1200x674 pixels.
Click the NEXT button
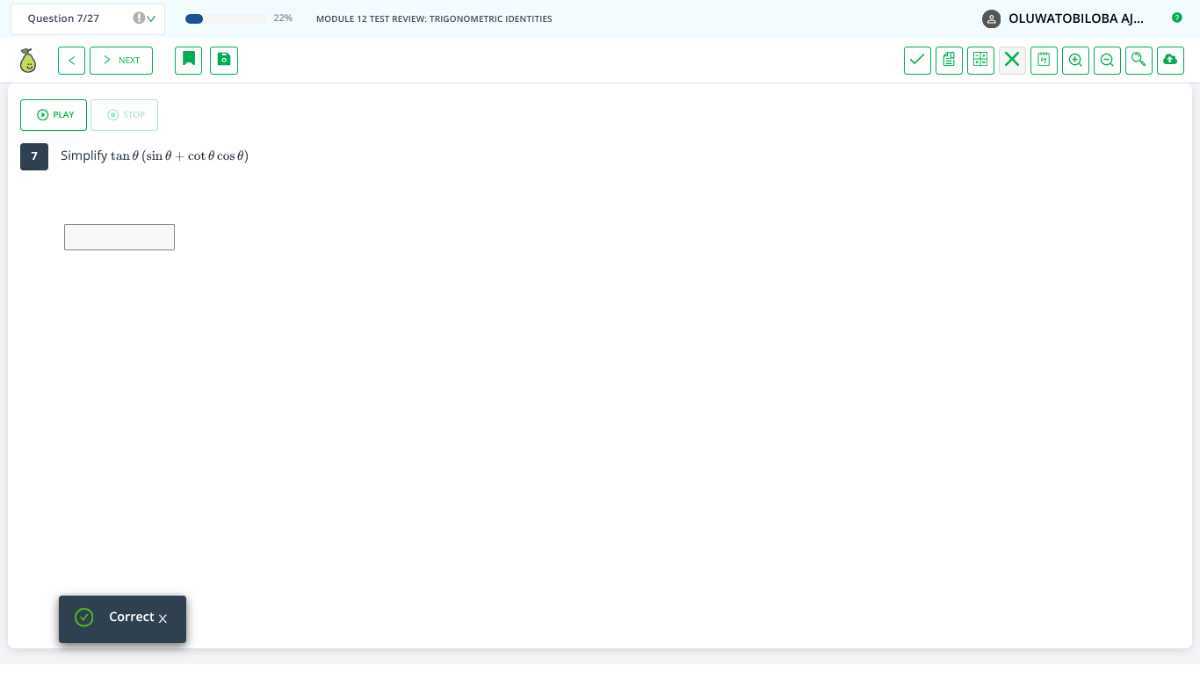coord(121,60)
